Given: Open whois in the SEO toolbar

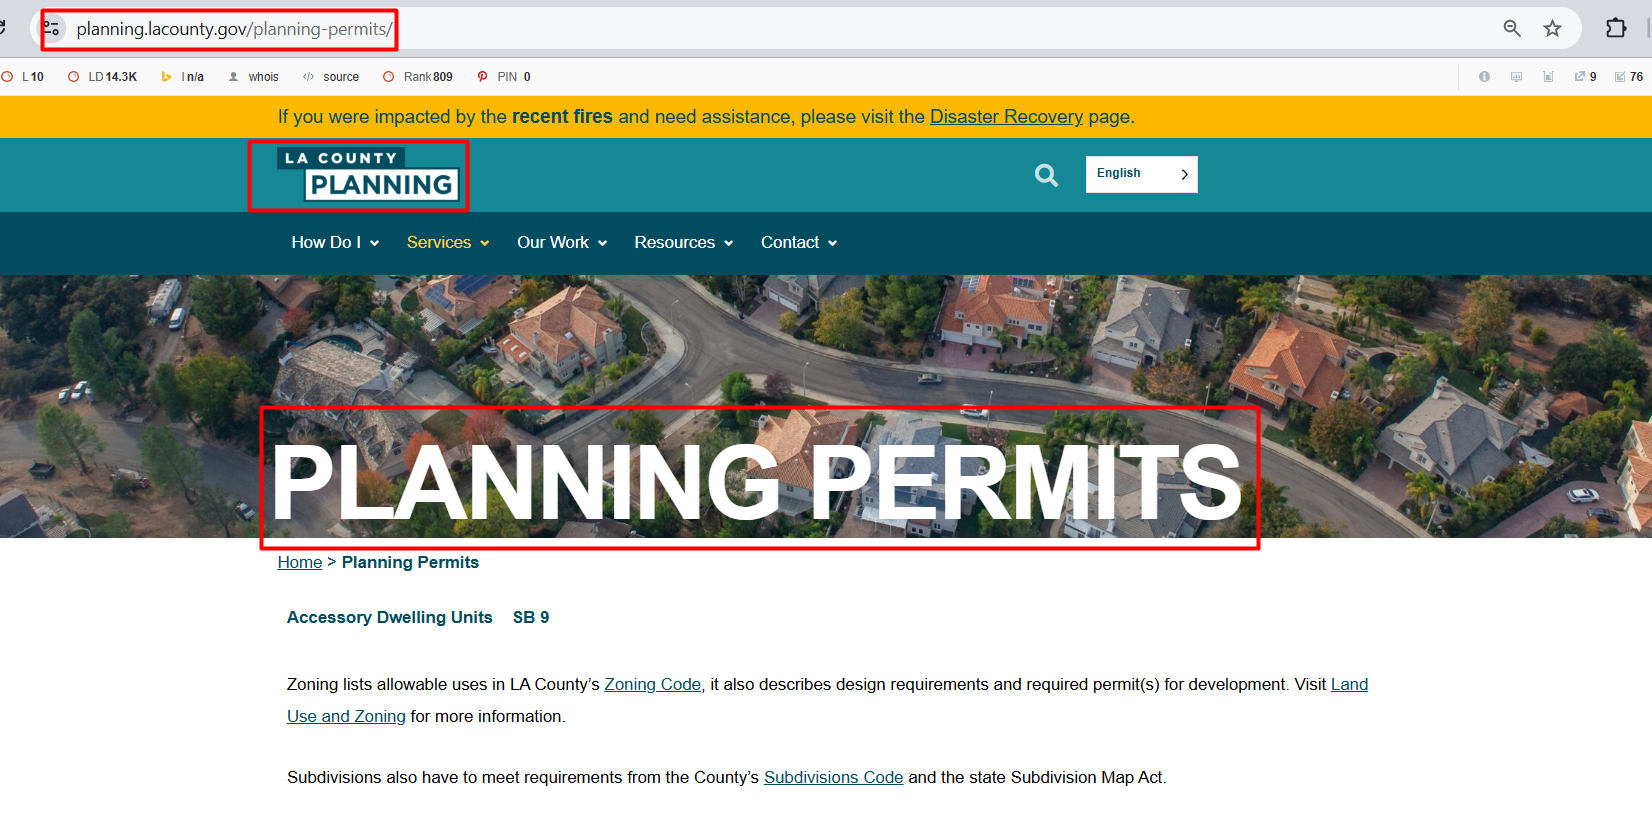Looking at the screenshot, I should point(254,77).
